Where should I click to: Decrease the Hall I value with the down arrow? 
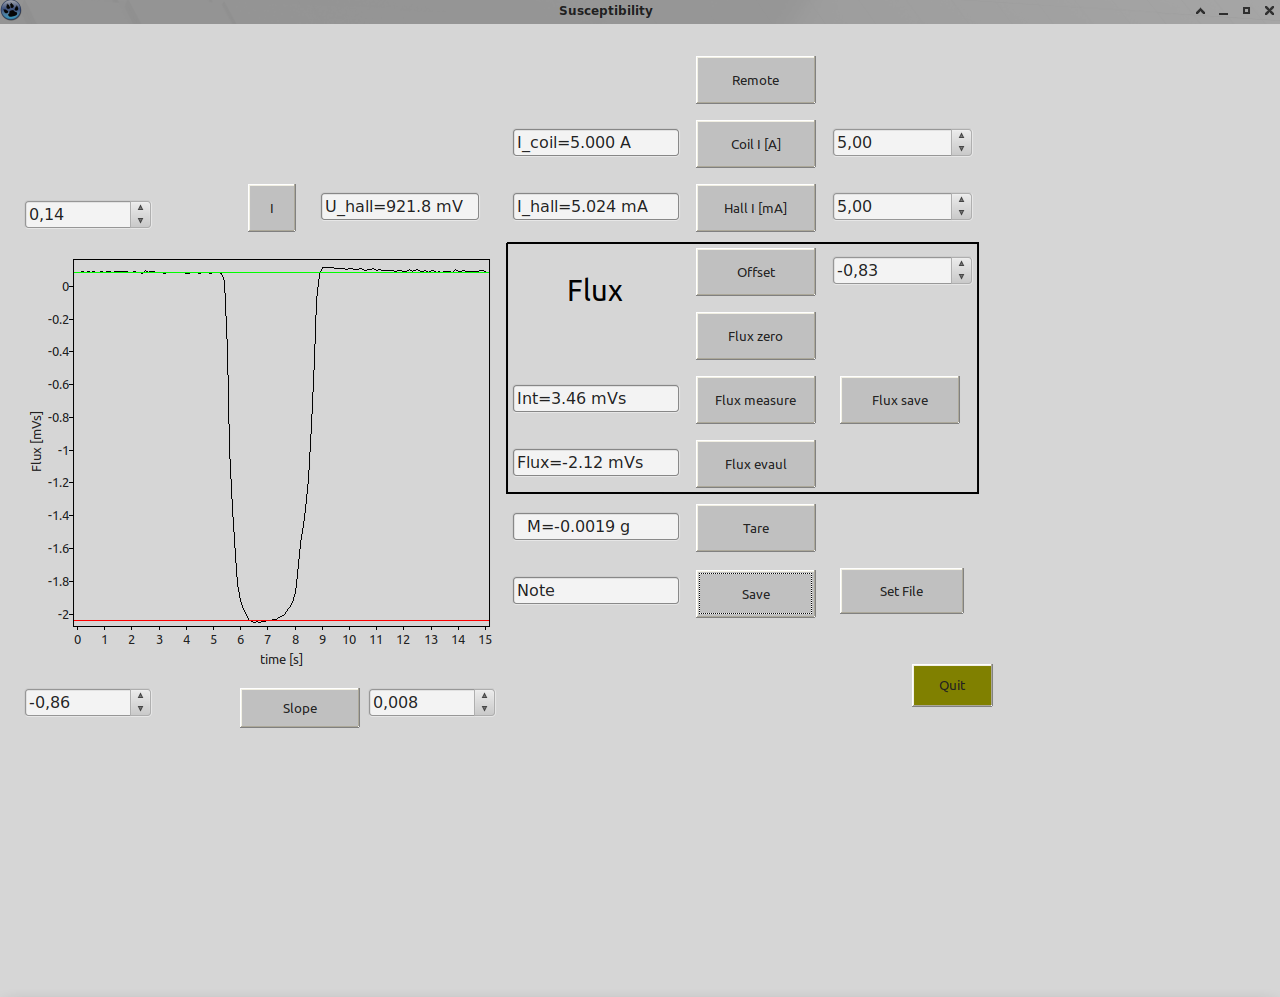click(x=961, y=212)
